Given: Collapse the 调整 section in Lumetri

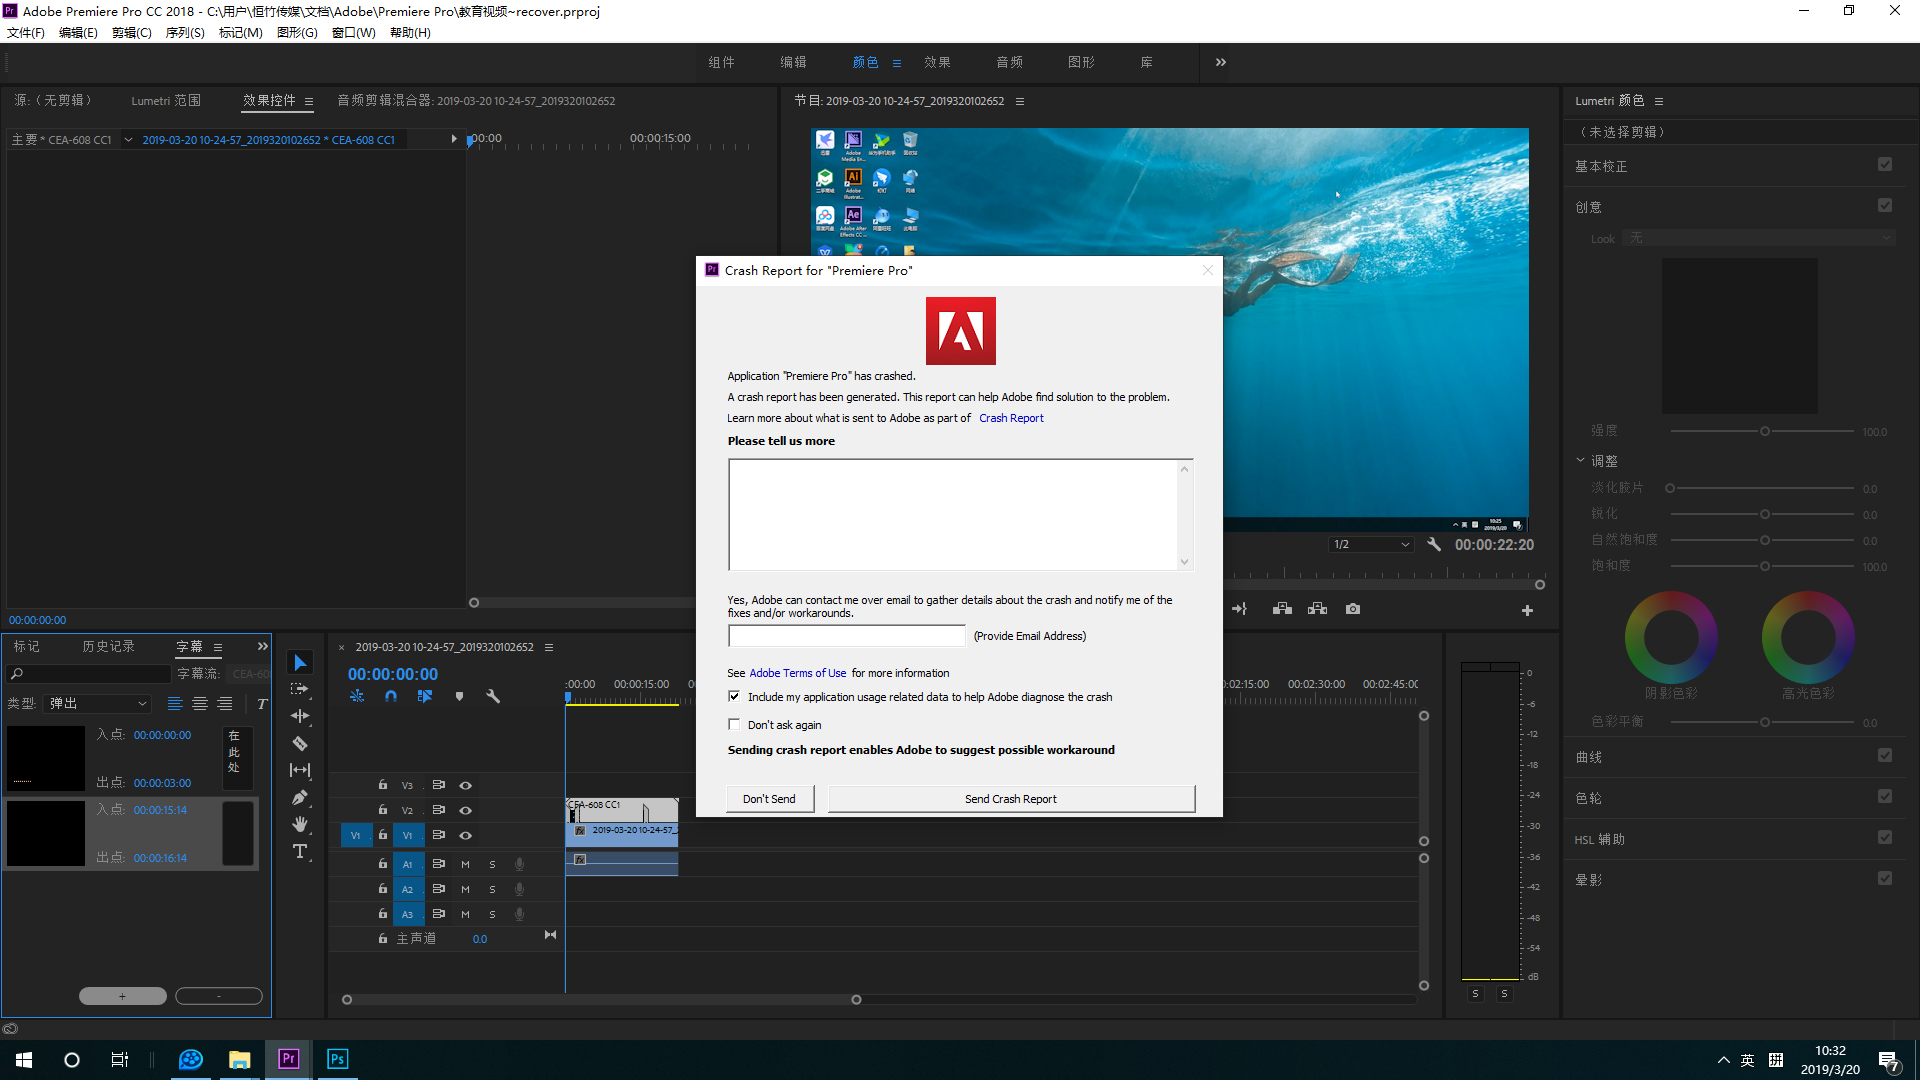Looking at the screenshot, I should [x=1580, y=461].
